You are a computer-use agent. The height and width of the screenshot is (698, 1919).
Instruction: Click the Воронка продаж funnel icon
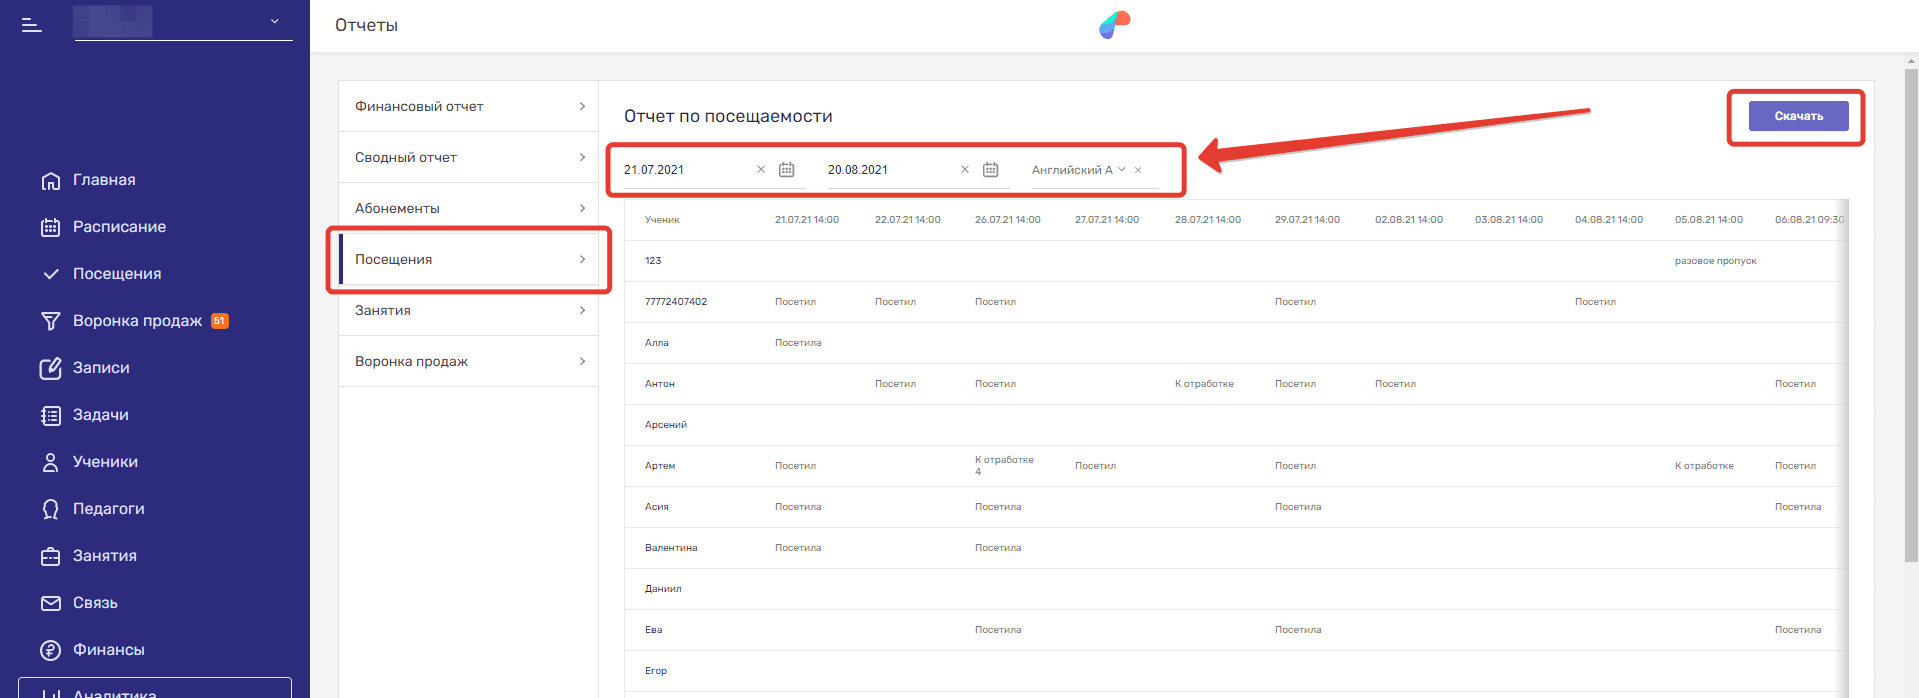[x=50, y=321]
